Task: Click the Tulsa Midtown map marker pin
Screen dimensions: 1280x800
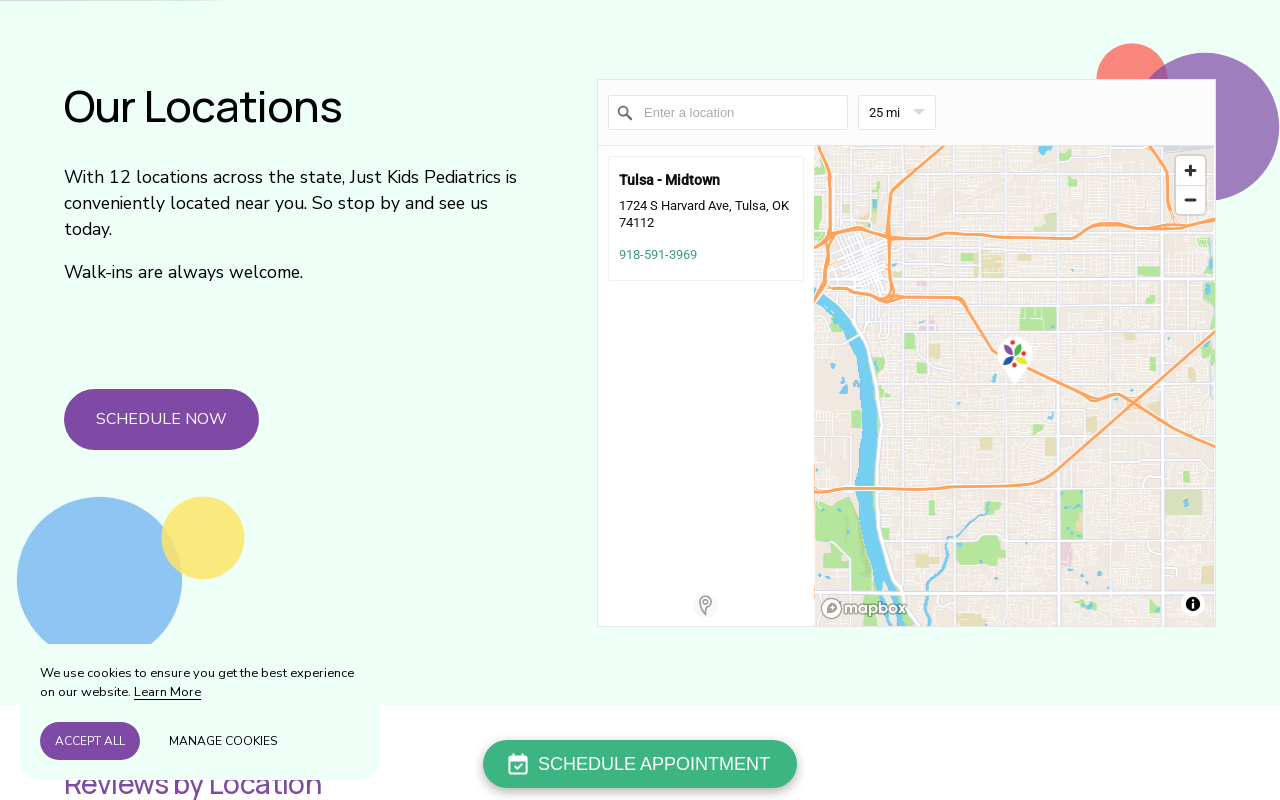Action: (x=1015, y=360)
